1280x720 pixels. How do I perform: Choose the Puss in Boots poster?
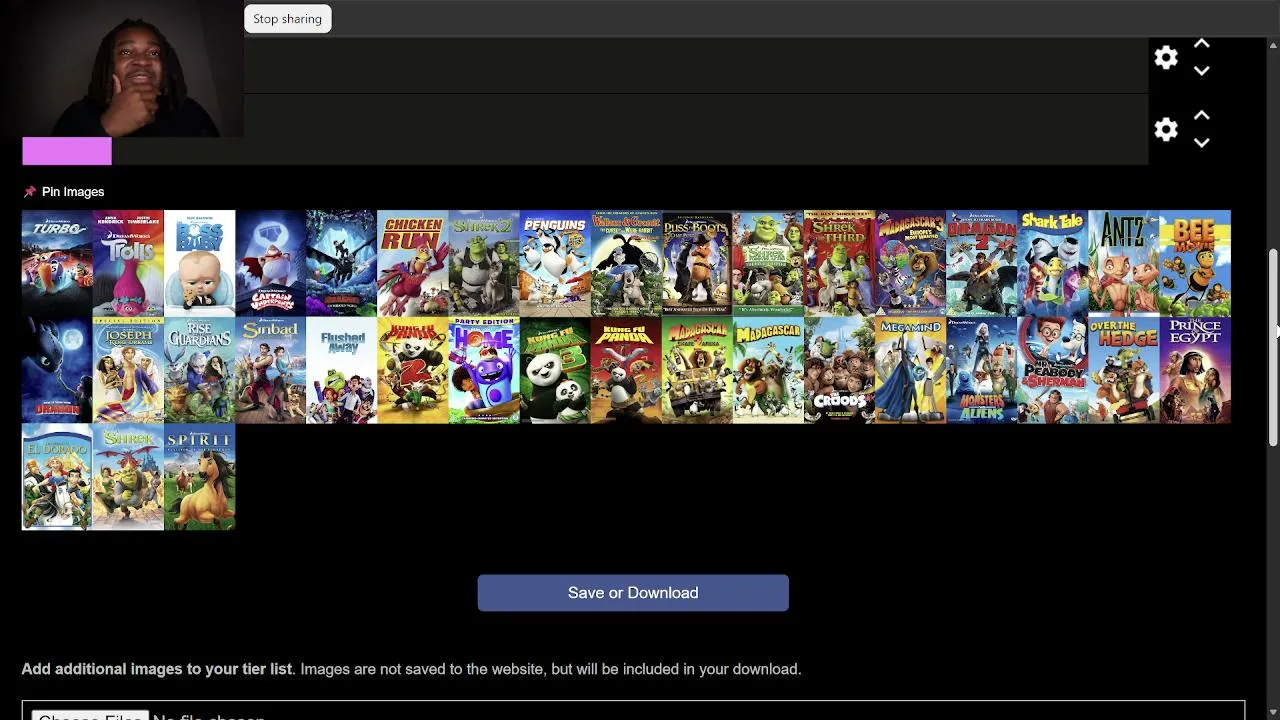[x=696, y=263]
